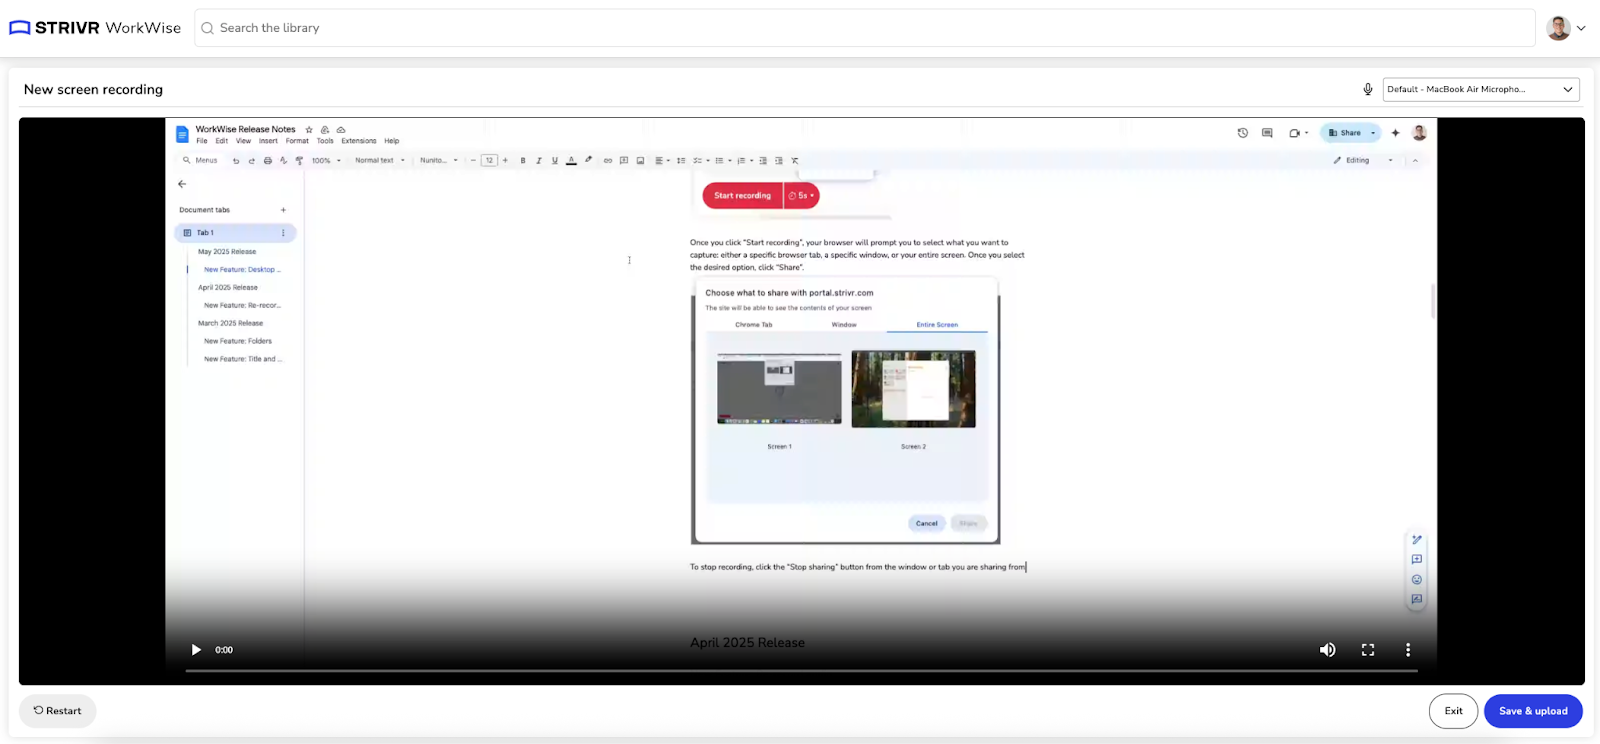Open the user profile avatar
This screenshot has height=744, width=1600.
(x=1558, y=28)
